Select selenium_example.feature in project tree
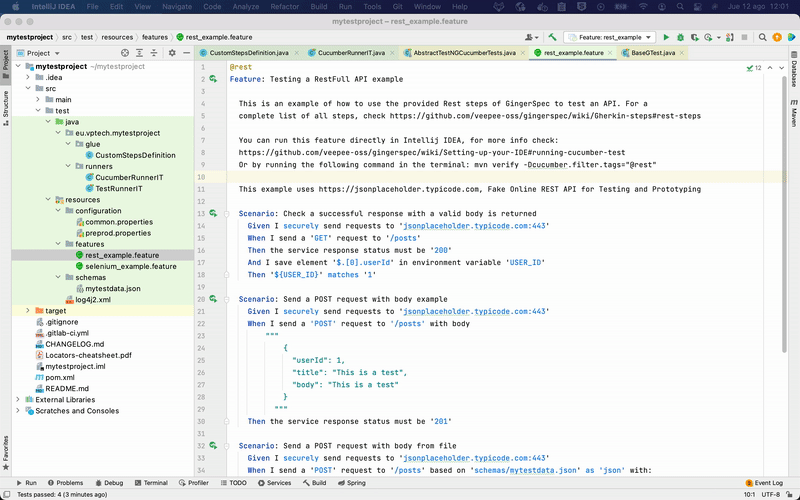800x500 pixels. point(131,266)
